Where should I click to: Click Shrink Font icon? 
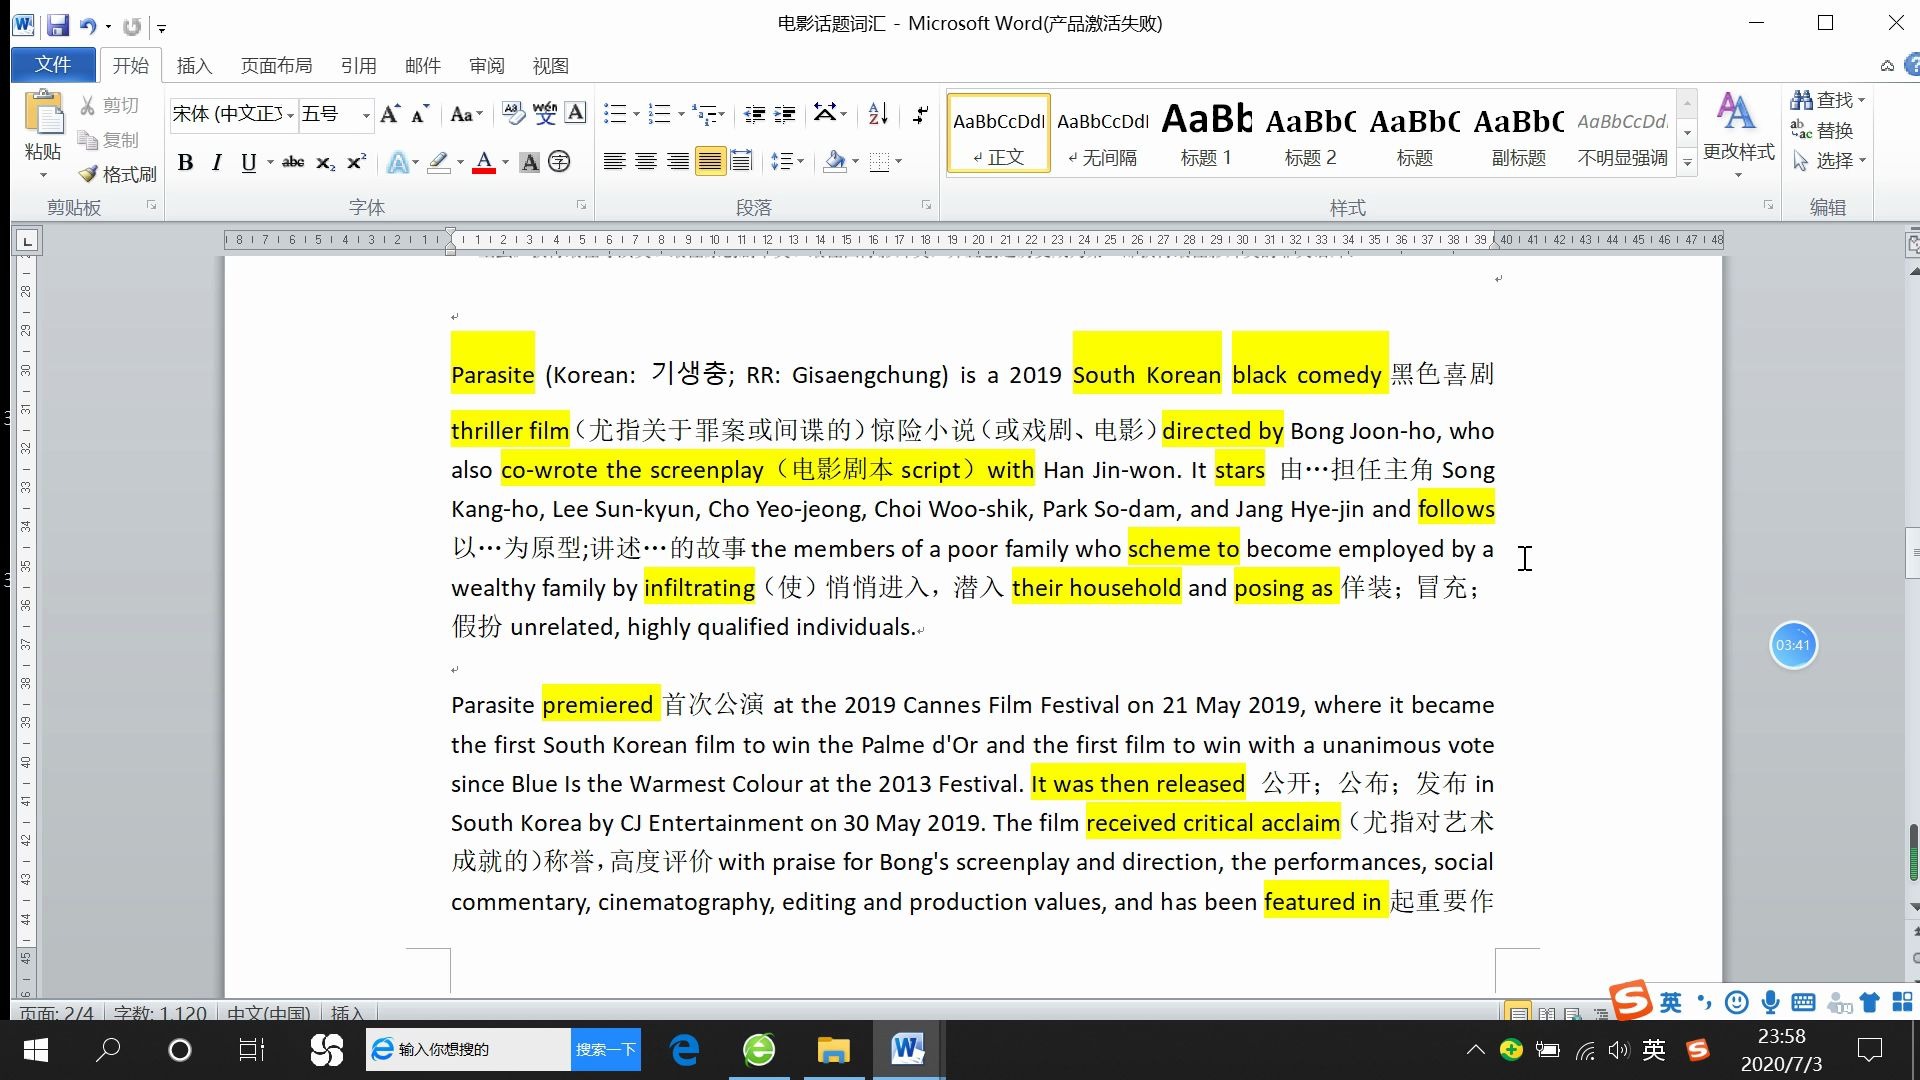point(420,114)
